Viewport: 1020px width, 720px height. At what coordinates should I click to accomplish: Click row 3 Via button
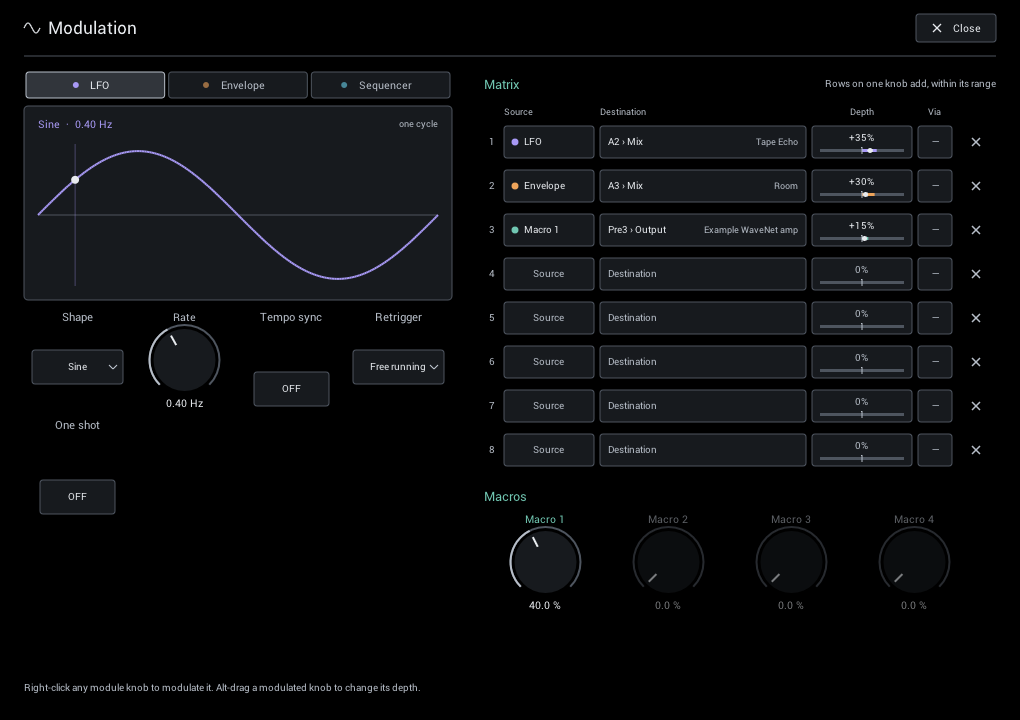[x=935, y=230]
